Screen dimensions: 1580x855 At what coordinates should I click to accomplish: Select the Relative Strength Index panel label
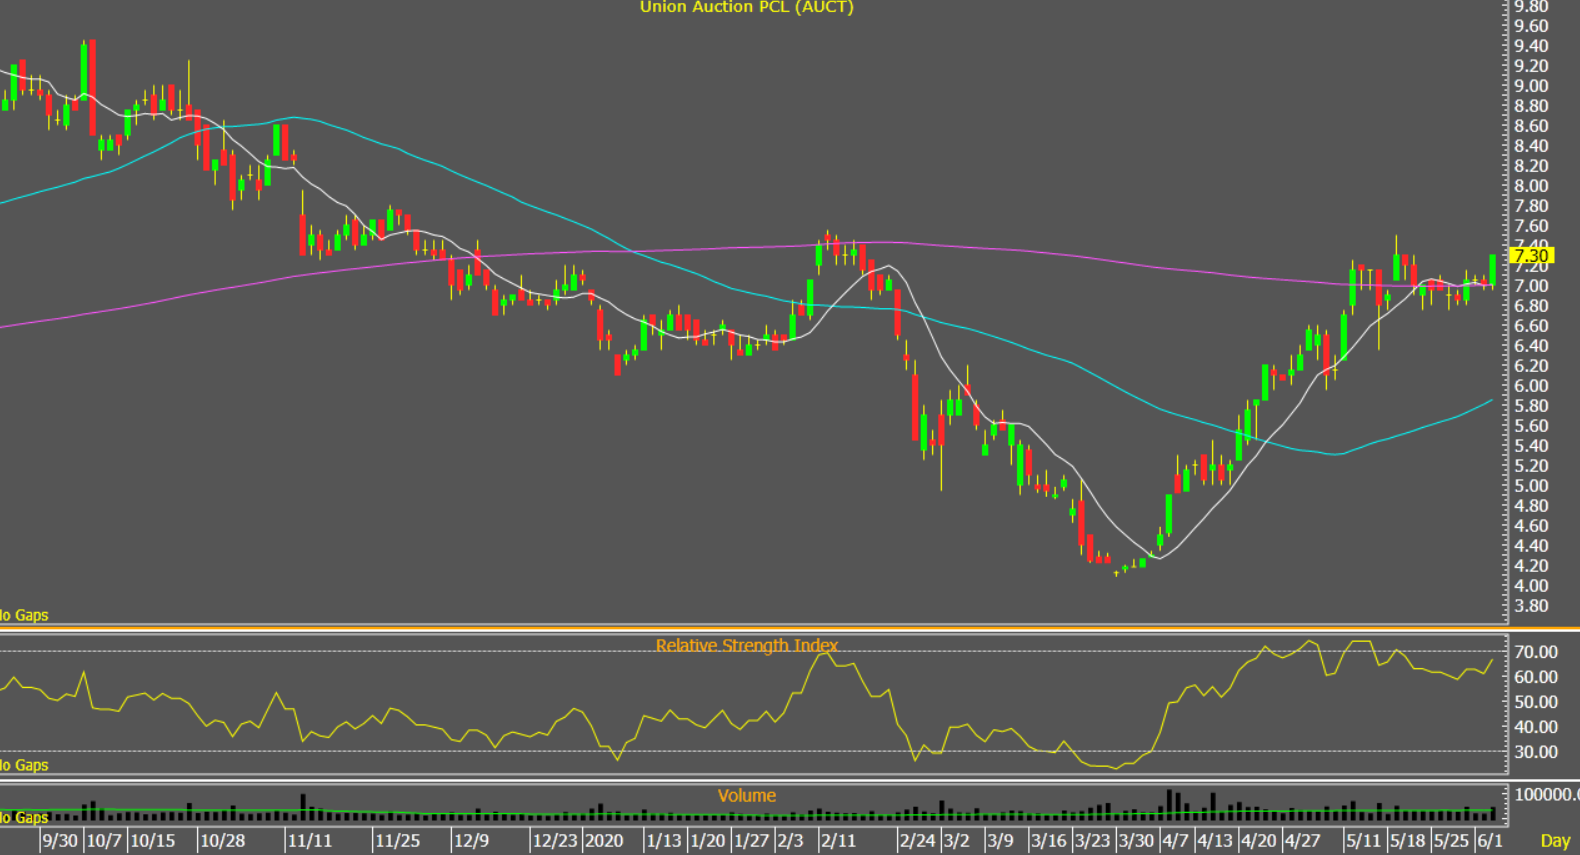pyautogui.click(x=747, y=645)
